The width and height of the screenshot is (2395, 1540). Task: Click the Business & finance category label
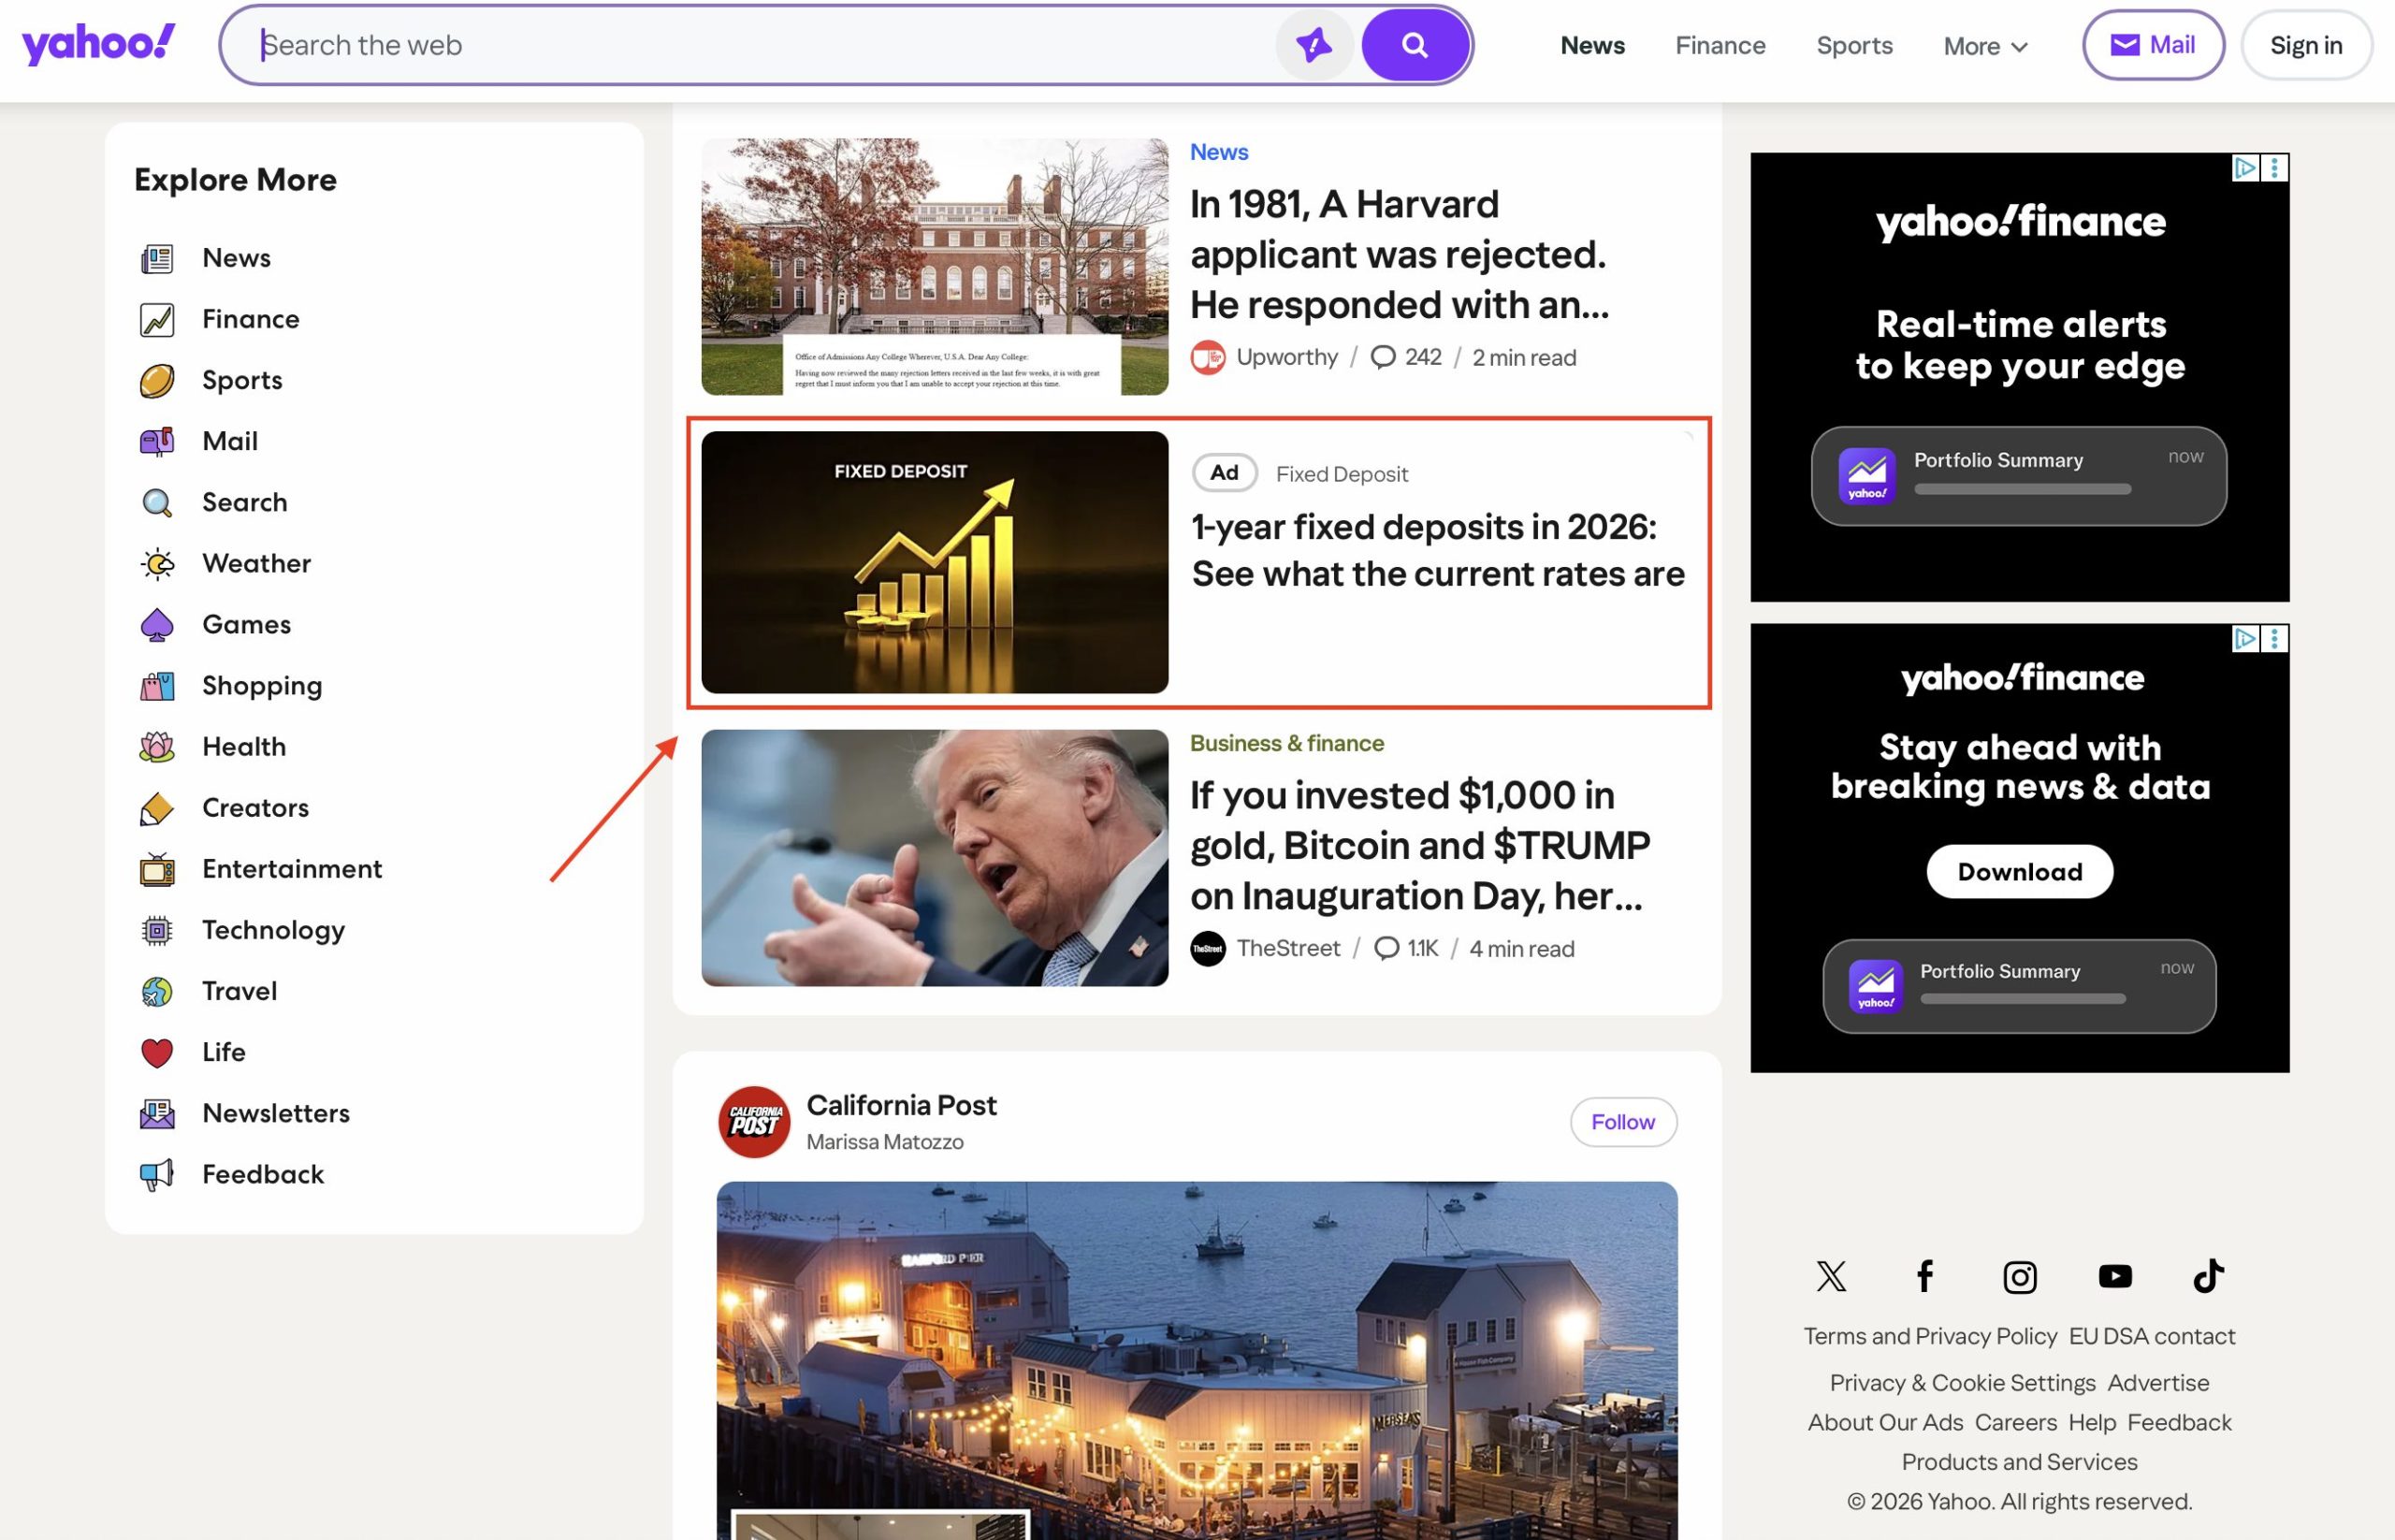tap(1286, 743)
